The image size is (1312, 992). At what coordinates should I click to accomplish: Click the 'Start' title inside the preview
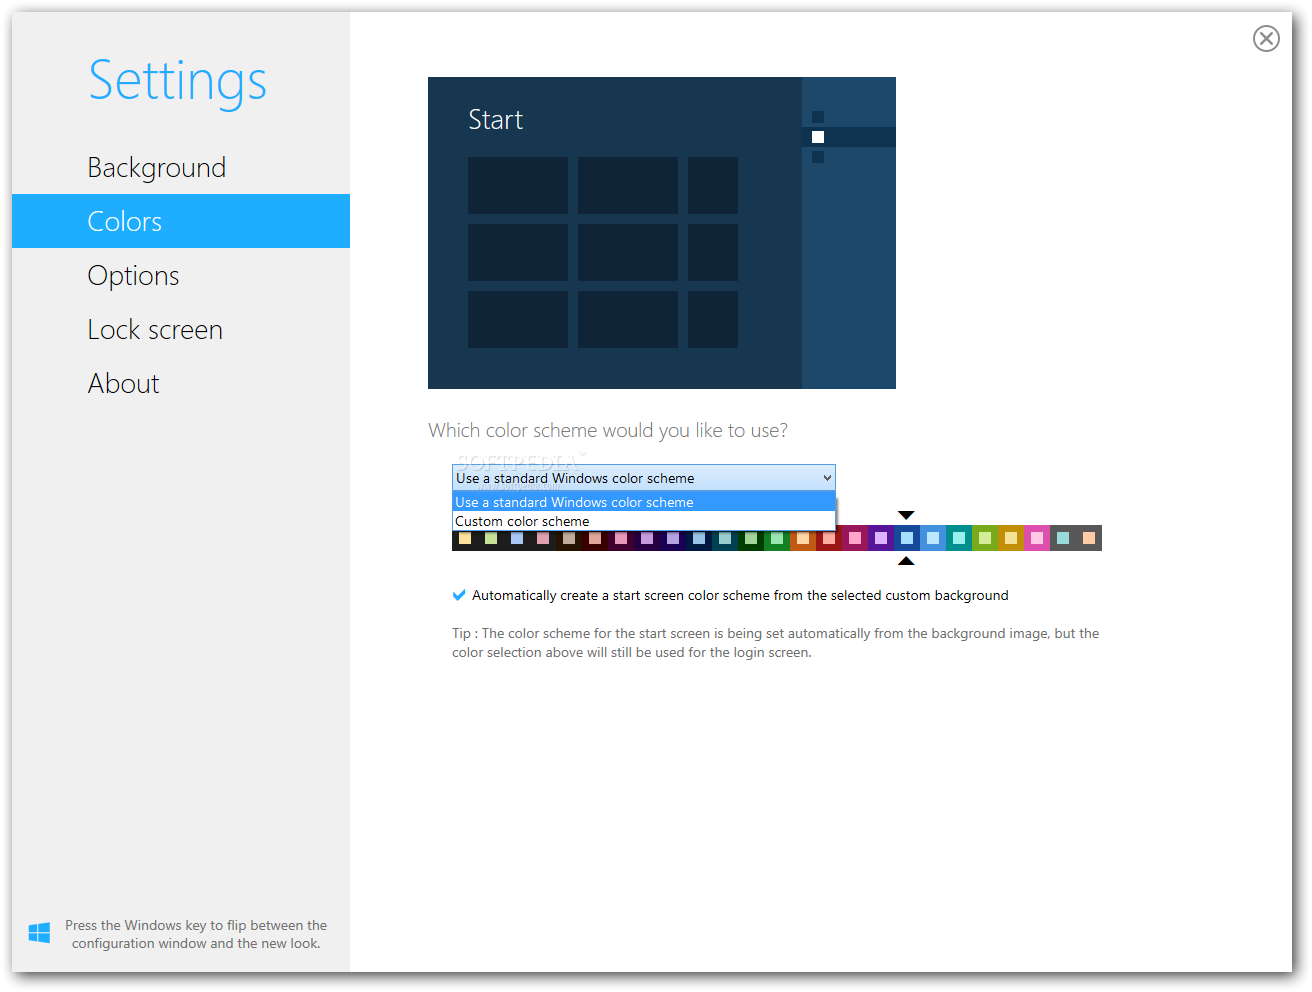click(x=495, y=120)
